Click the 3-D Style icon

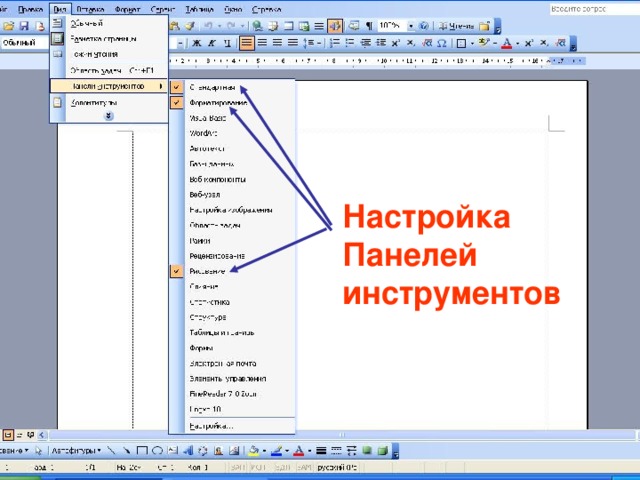tap(382, 451)
